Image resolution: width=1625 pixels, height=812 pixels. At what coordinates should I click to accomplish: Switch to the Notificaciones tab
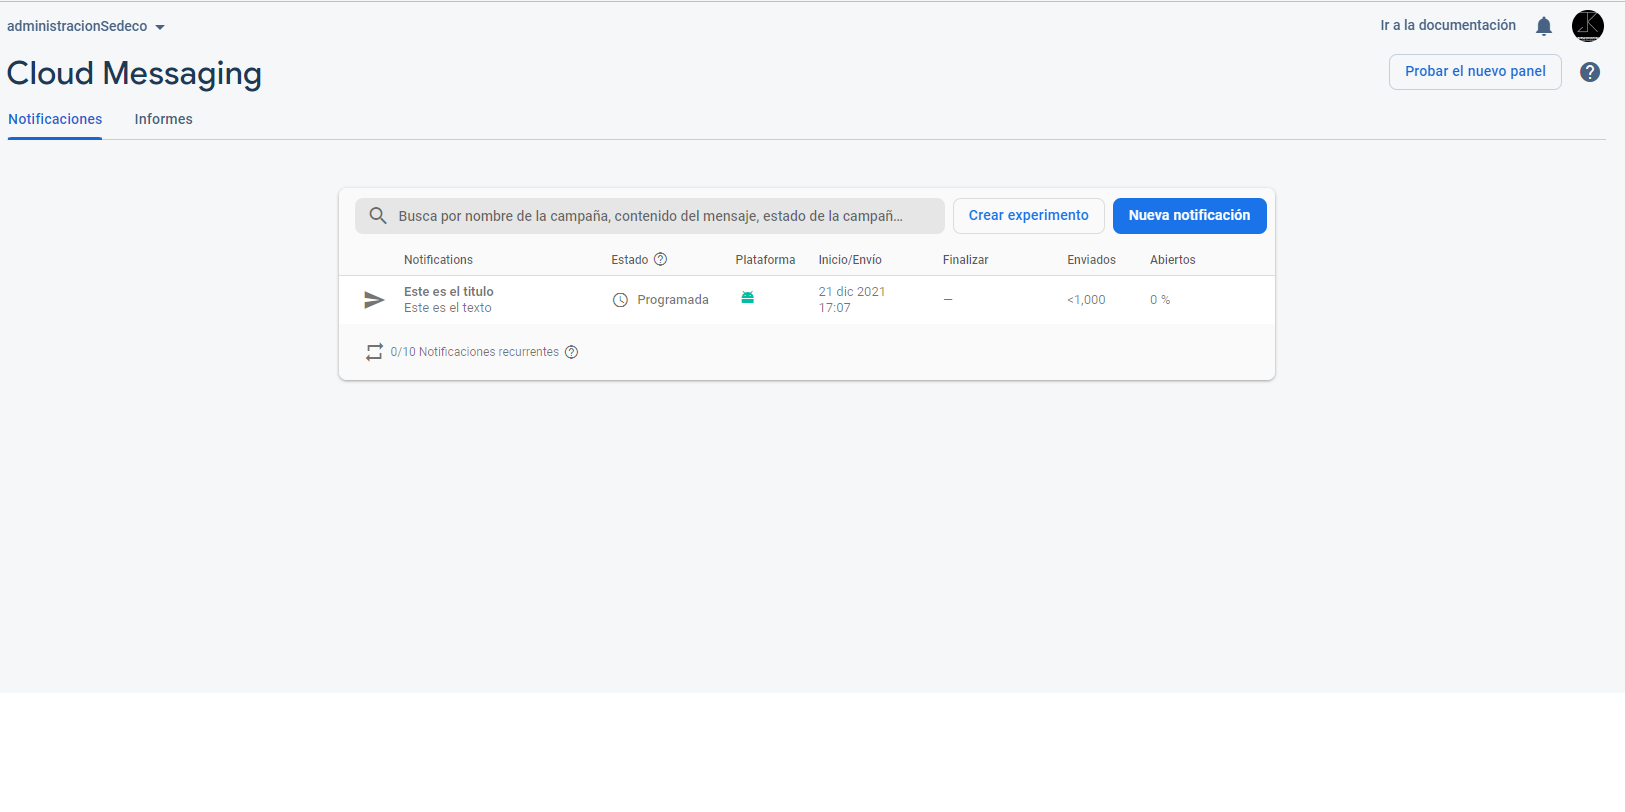[x=55, y=119]
